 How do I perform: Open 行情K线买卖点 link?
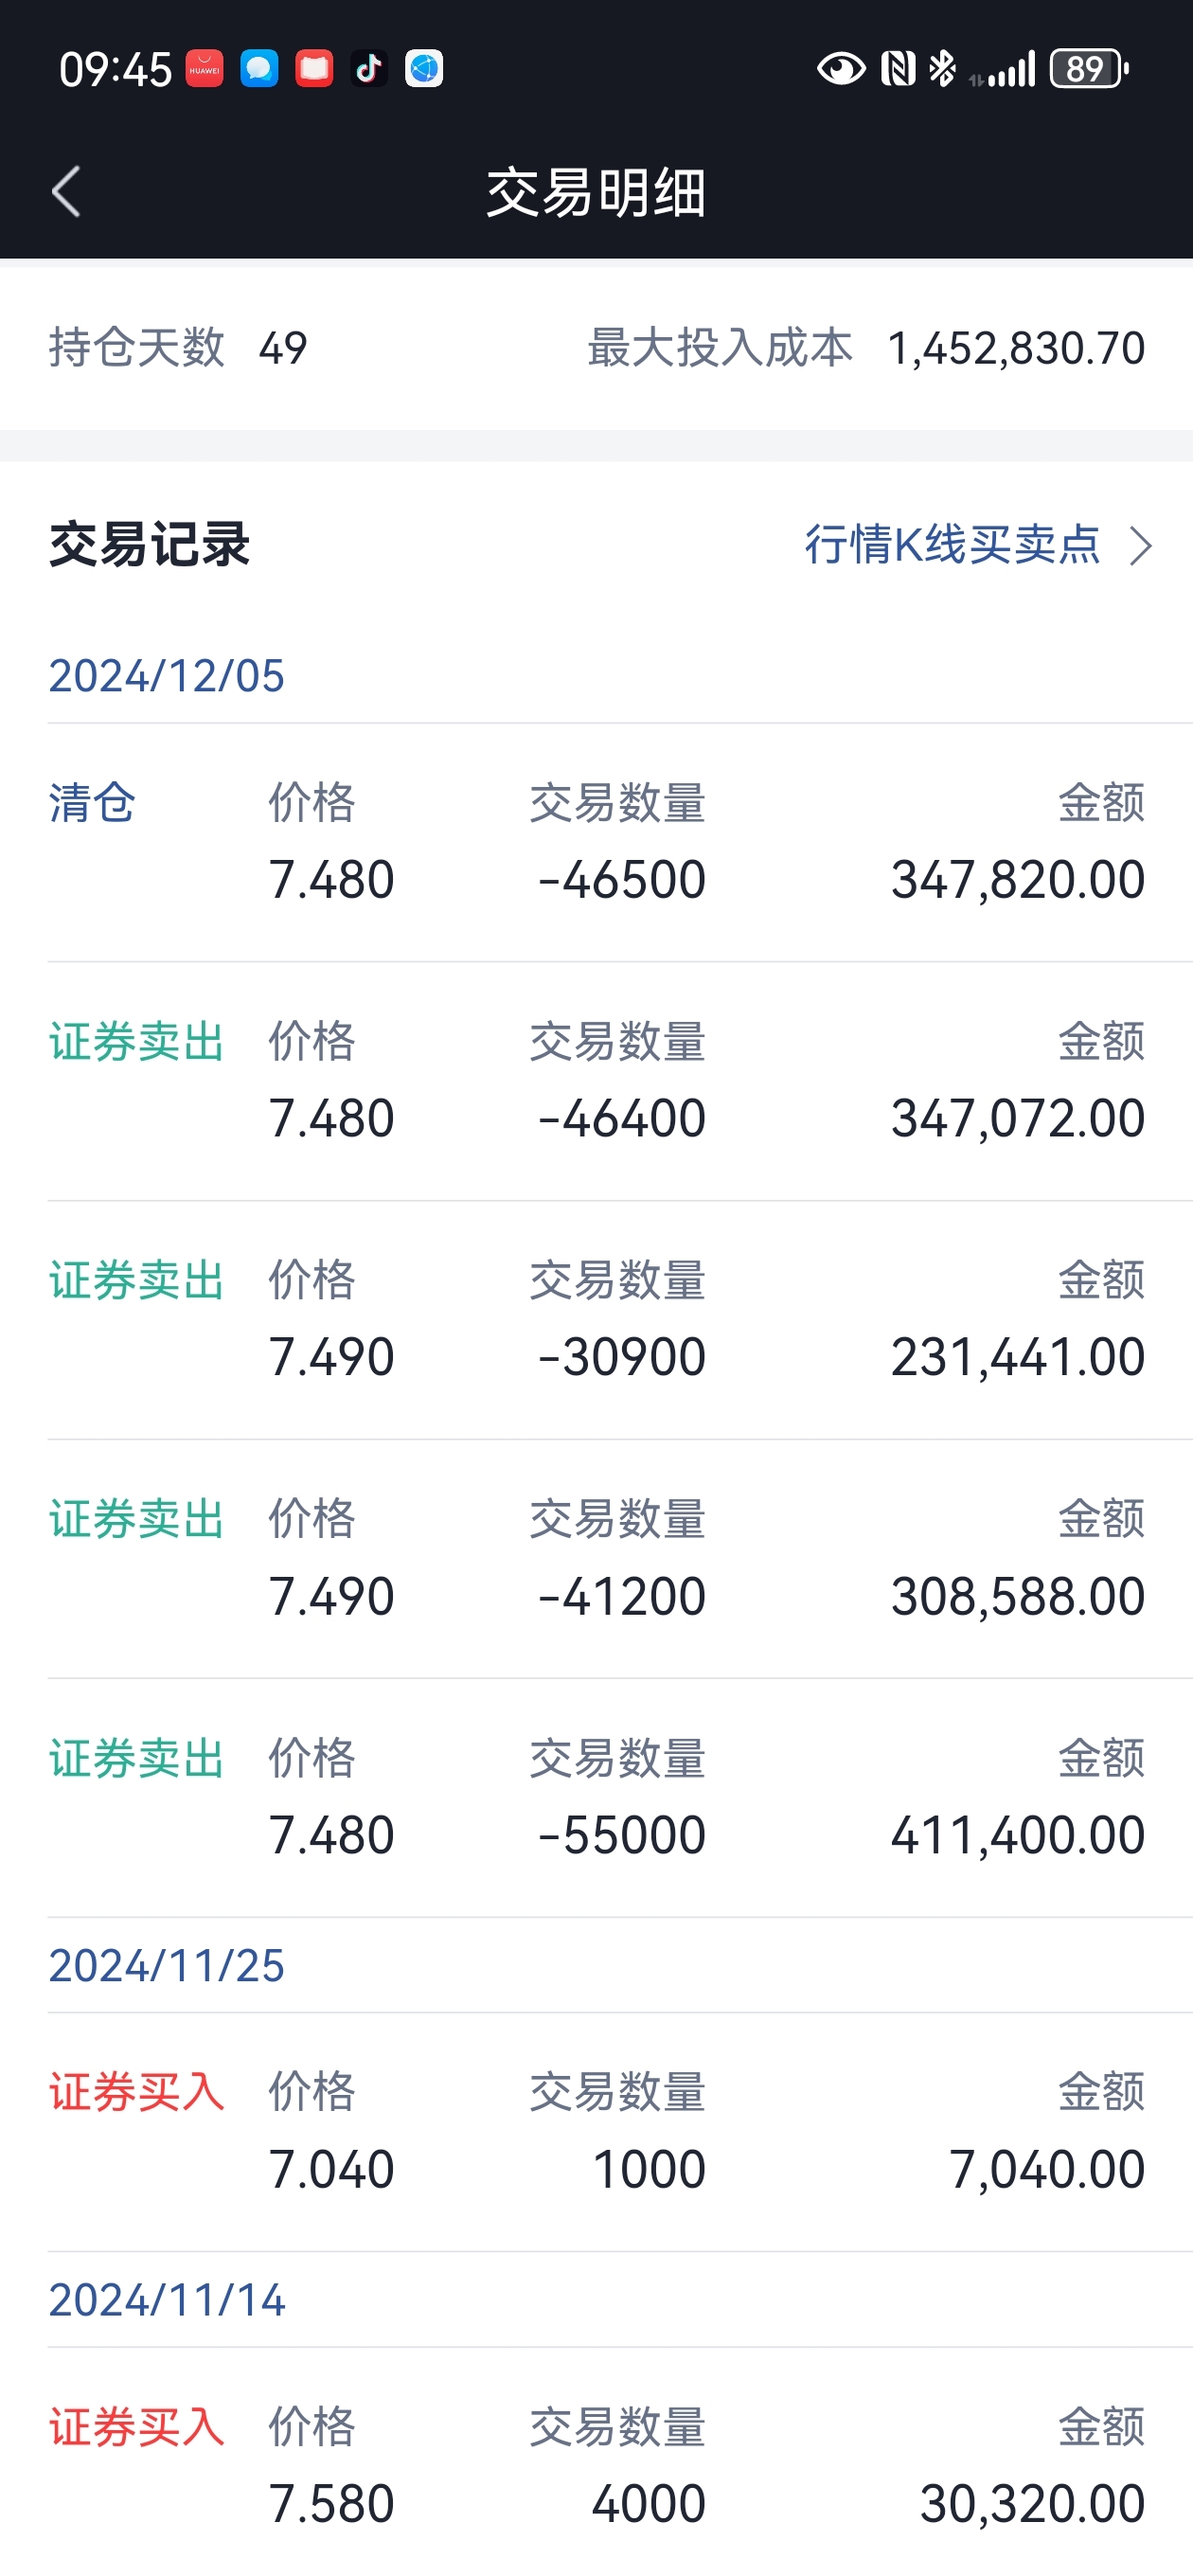point(952,545)
